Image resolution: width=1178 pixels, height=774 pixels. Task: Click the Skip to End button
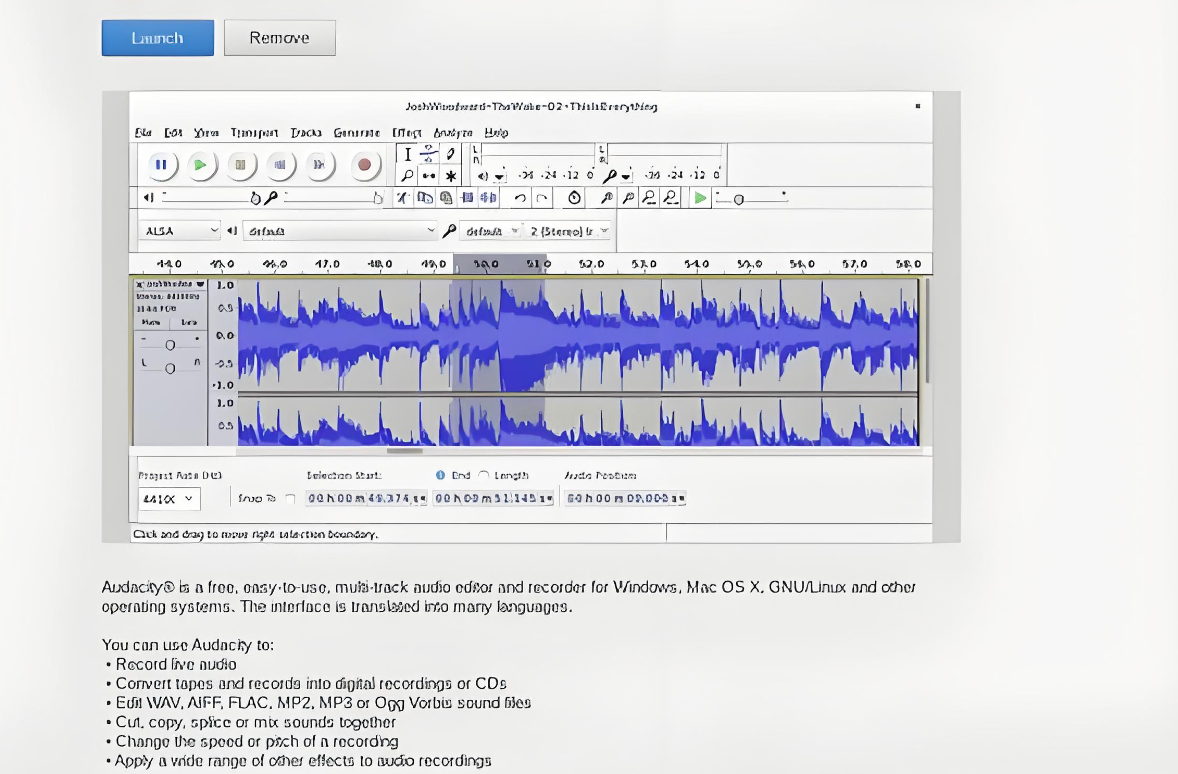(x=319, y=165)
